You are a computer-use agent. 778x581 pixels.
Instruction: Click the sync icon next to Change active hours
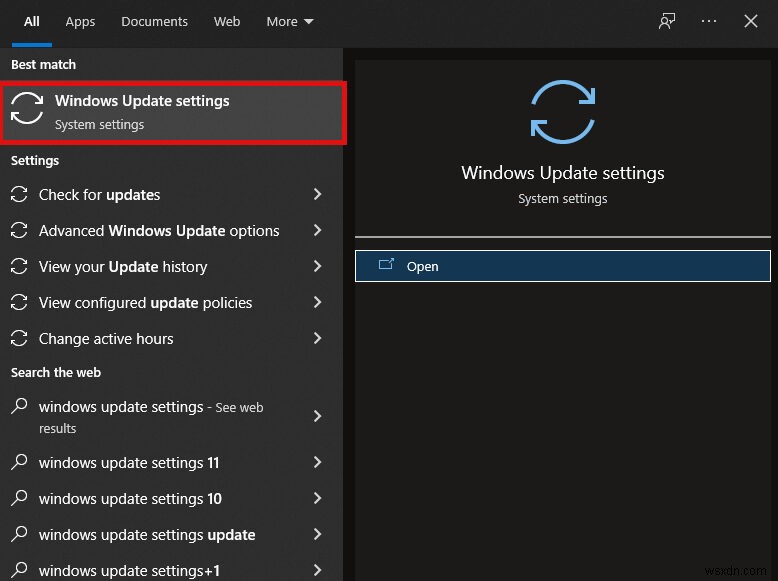click(x=19, y=338)
